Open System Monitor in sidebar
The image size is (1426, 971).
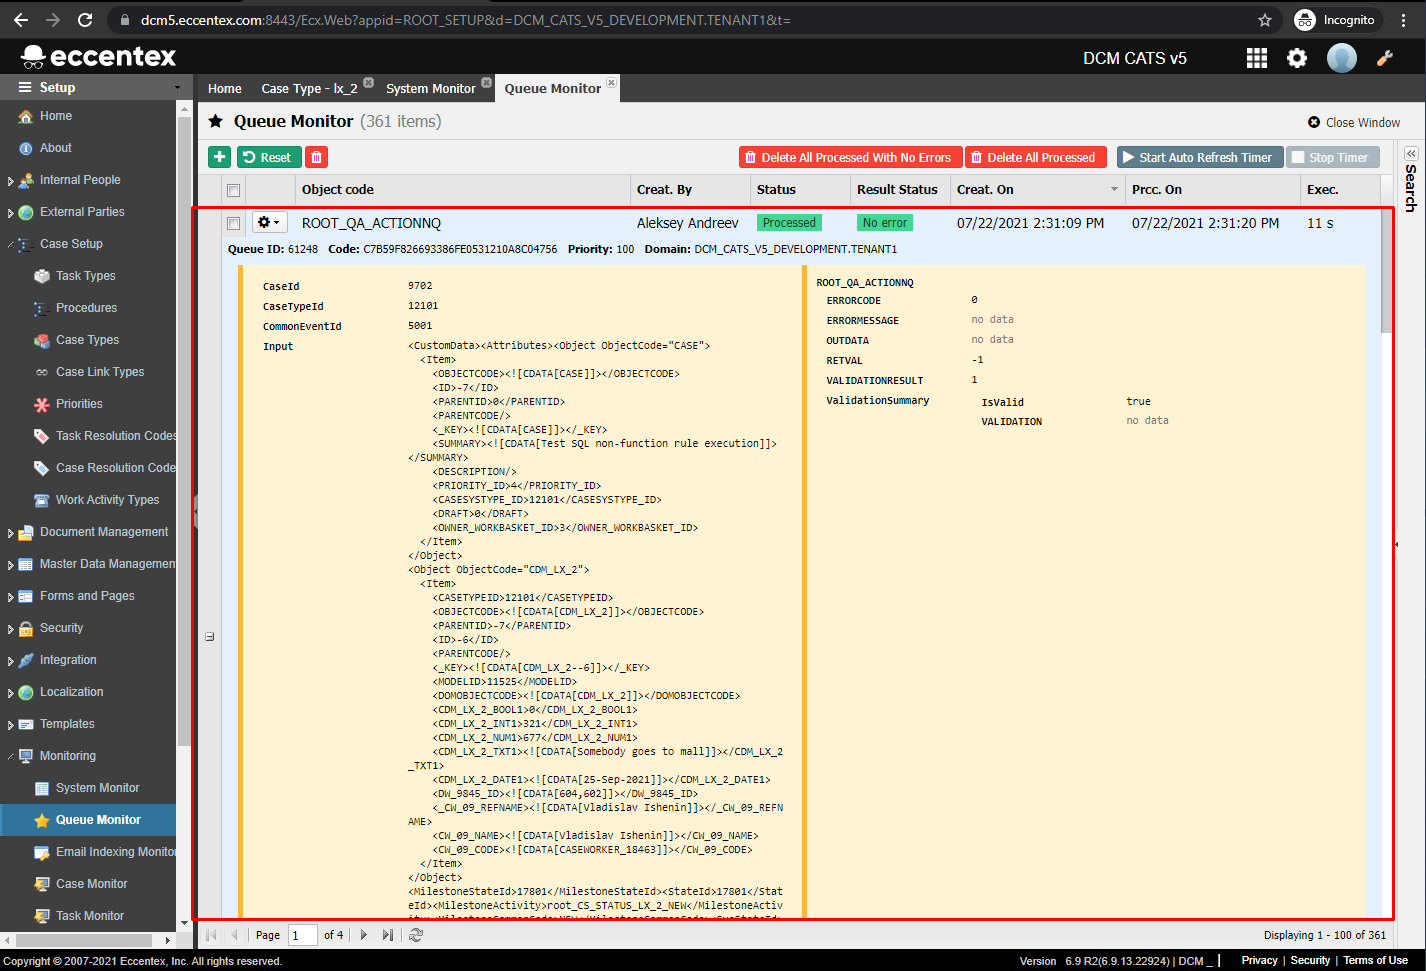[98, 788]
